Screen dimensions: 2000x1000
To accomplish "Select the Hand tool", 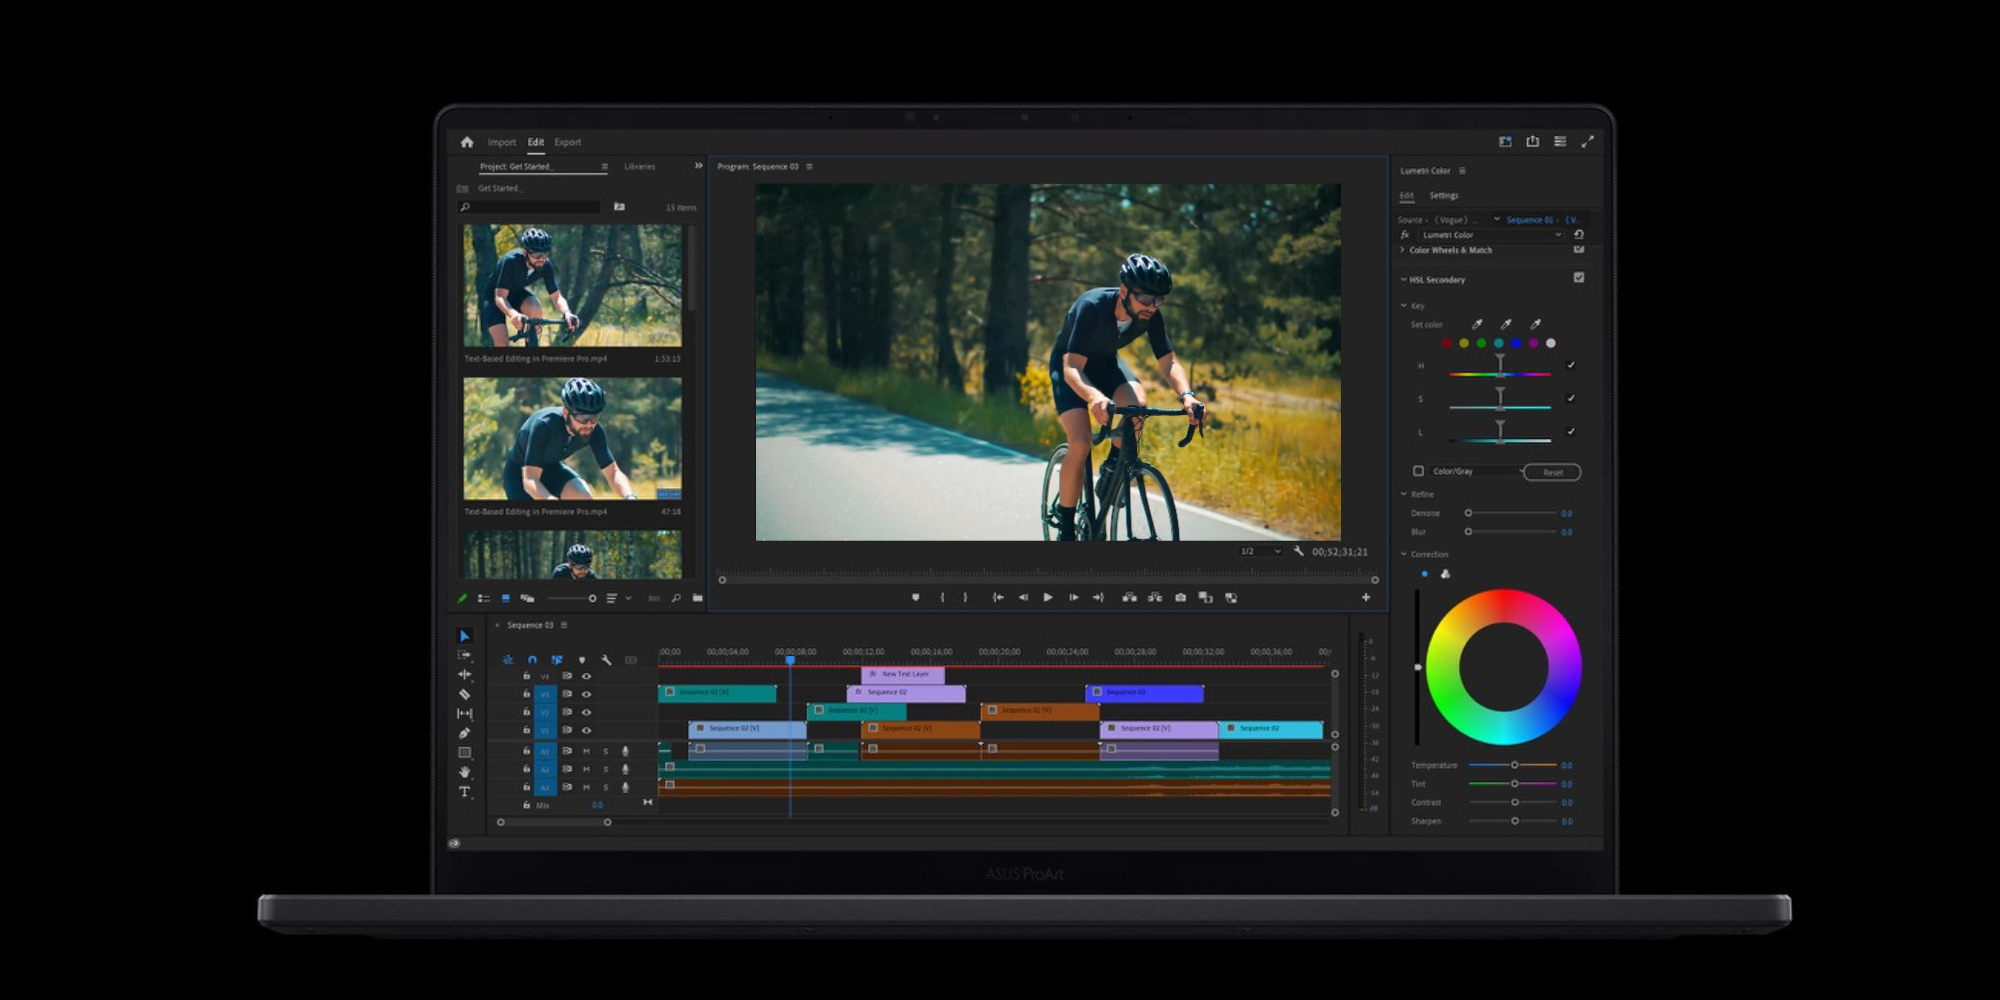I will (464, 772).
